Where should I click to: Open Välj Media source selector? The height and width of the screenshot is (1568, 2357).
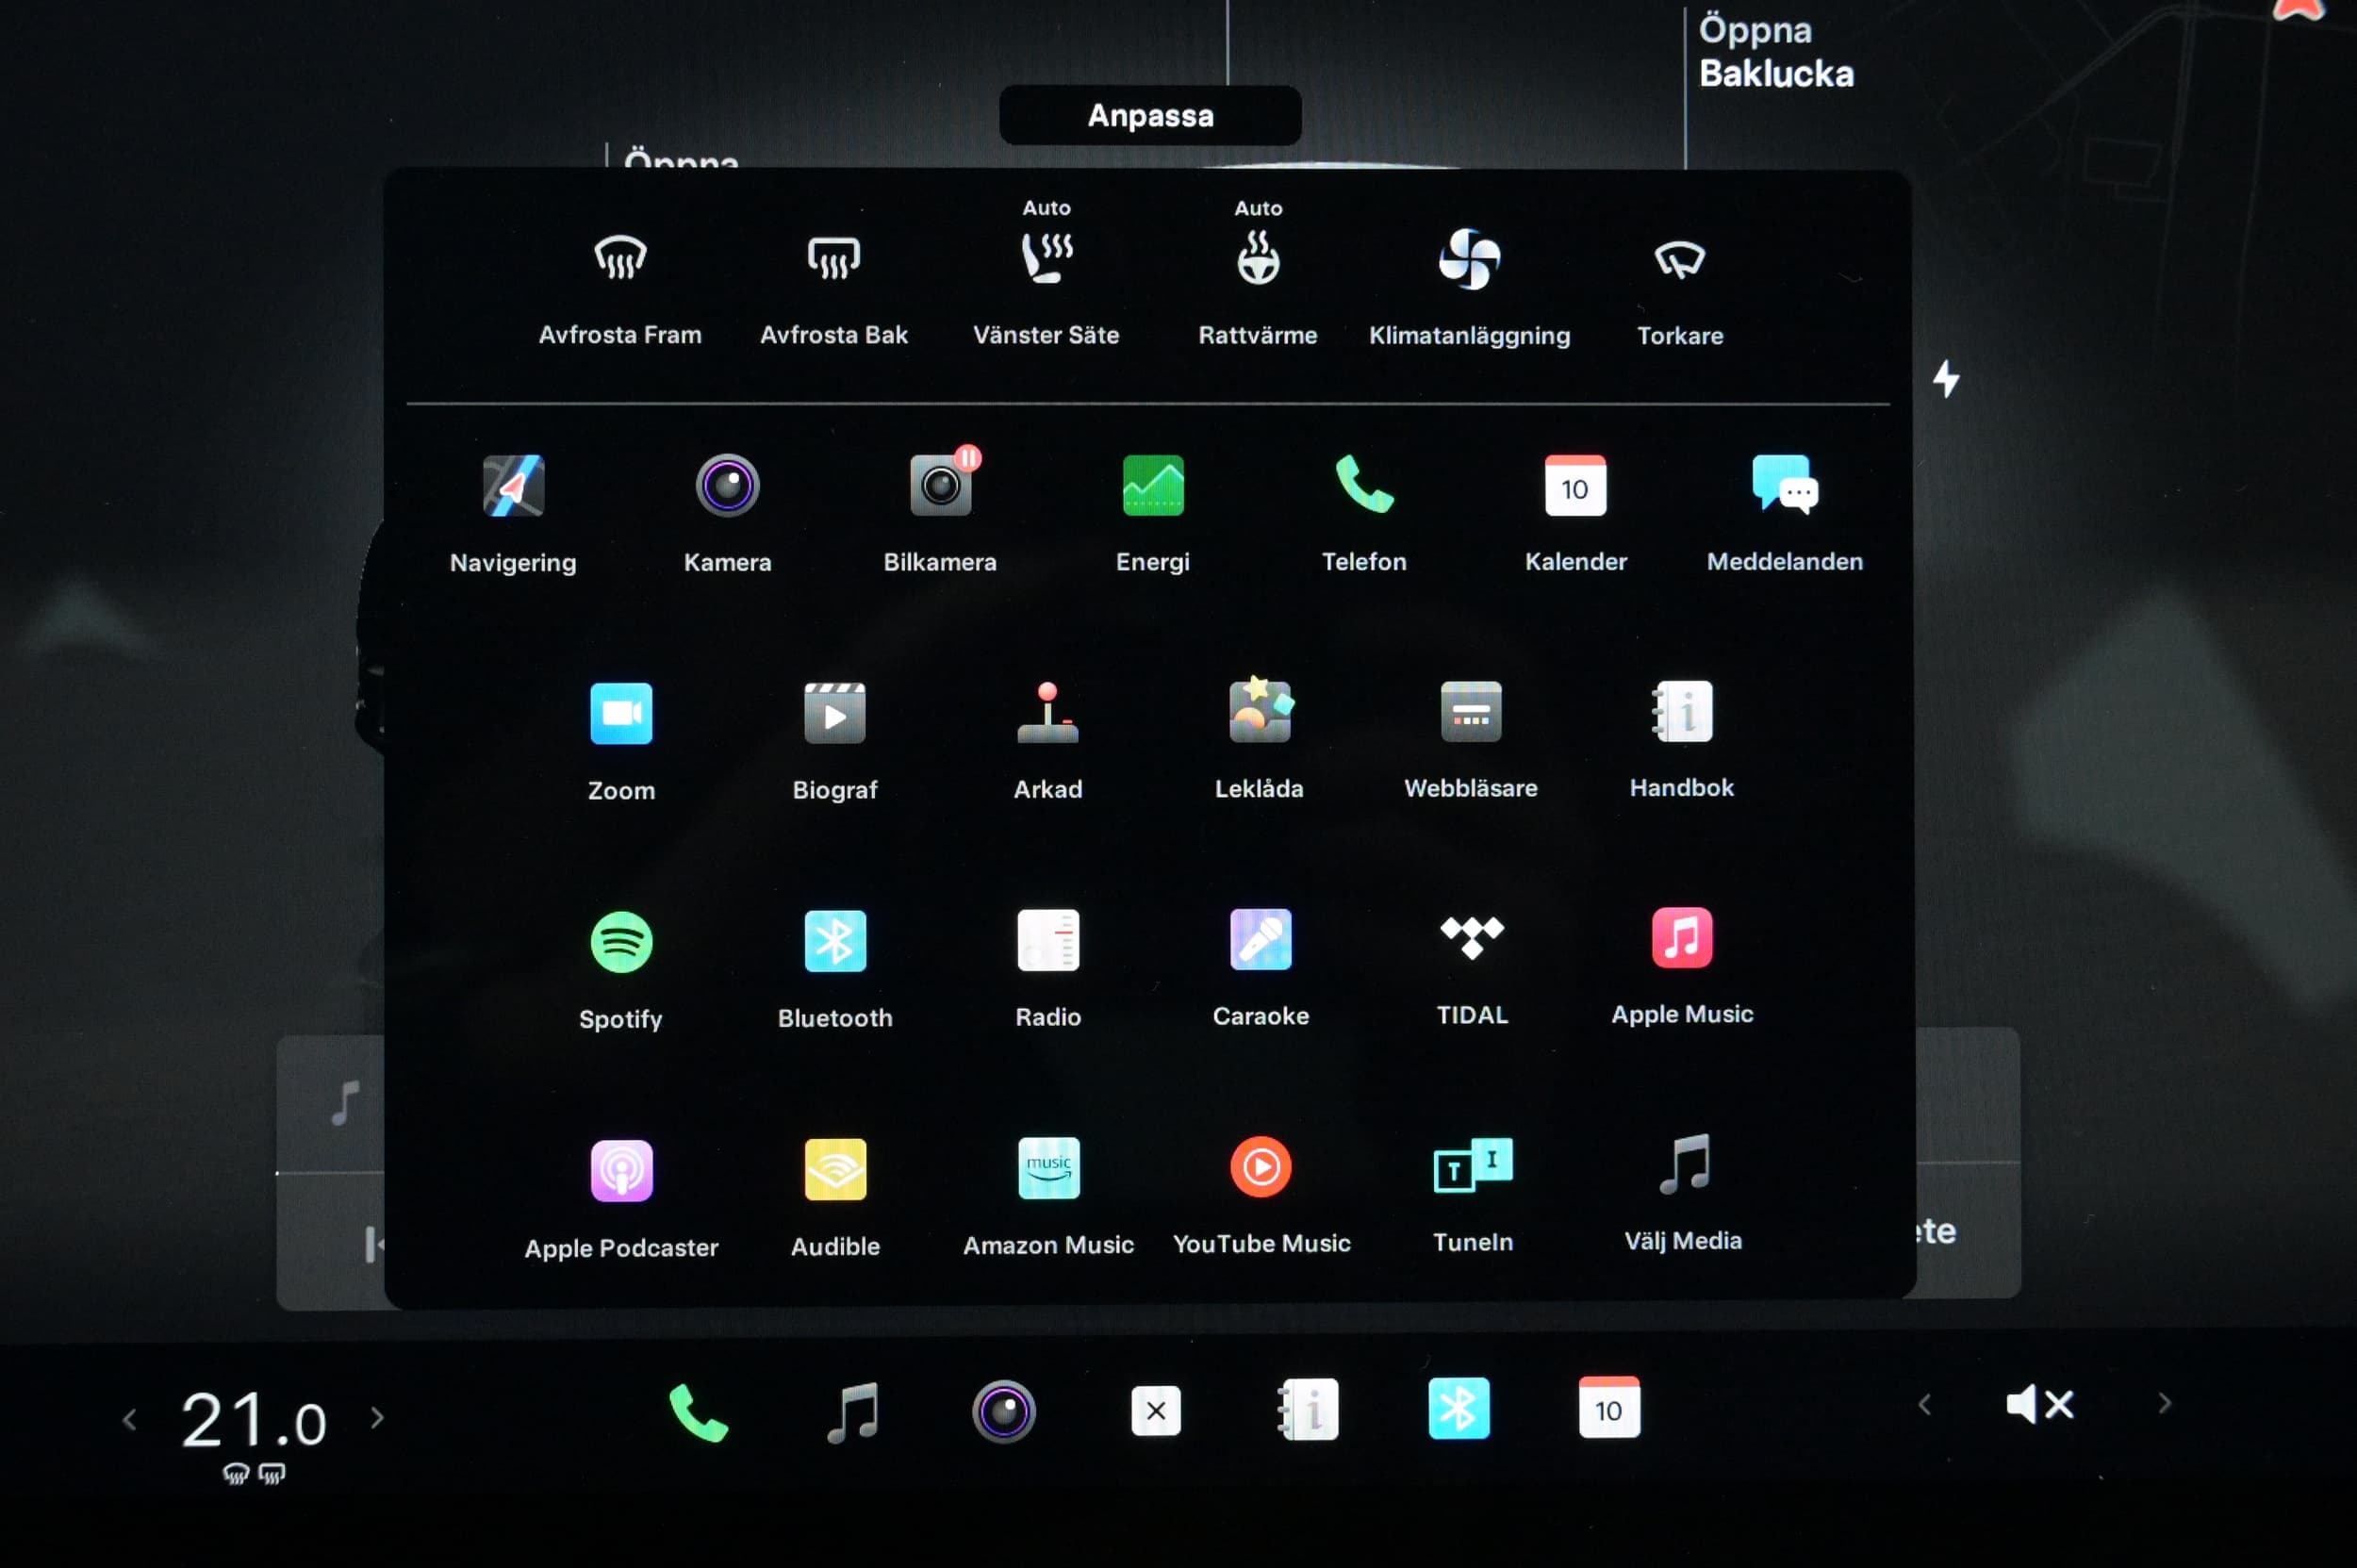(1684, 1164)
